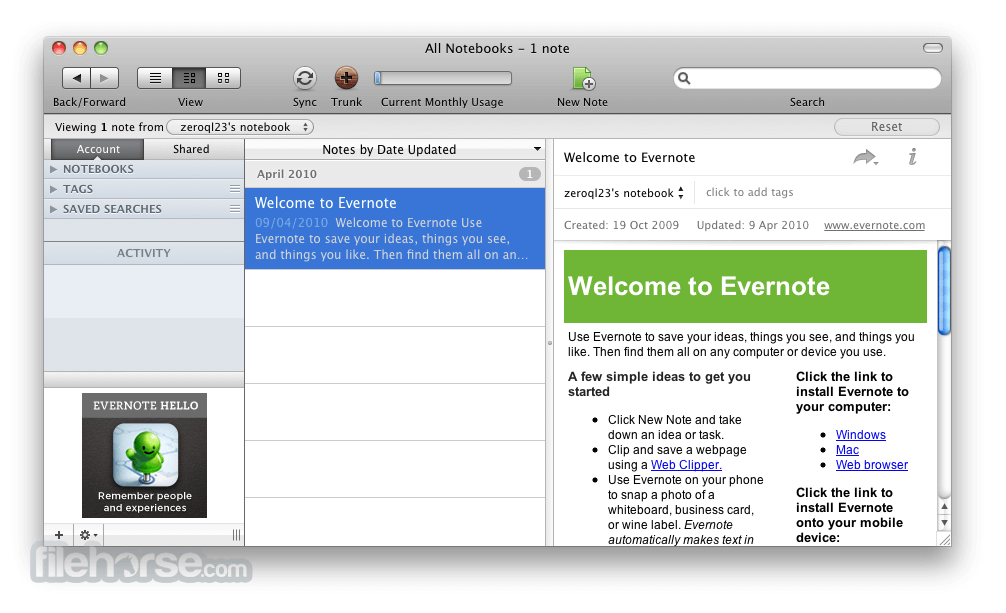Image resolution: width=1006 pixels, height=613 pixels.
Task: Click the green Welcome to Evernote banner
Action: 745,286
